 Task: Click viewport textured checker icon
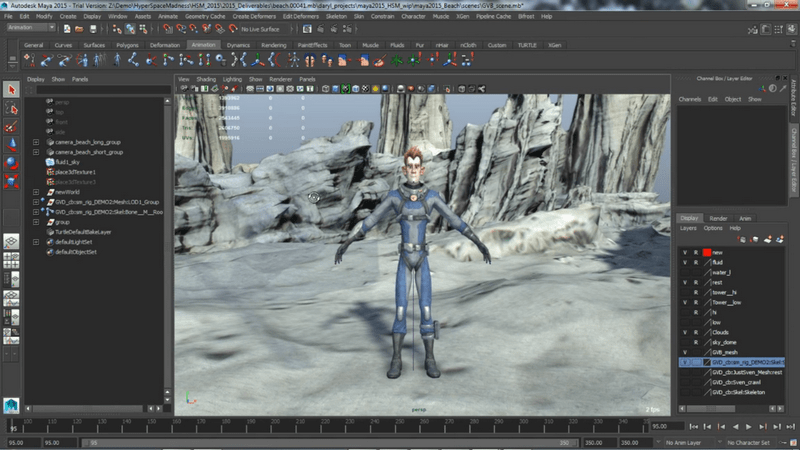pos(365,89)
